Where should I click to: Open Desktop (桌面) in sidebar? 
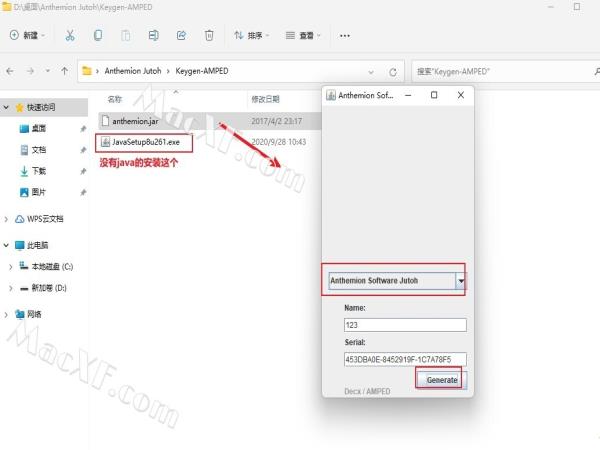(x=38, y=129)
